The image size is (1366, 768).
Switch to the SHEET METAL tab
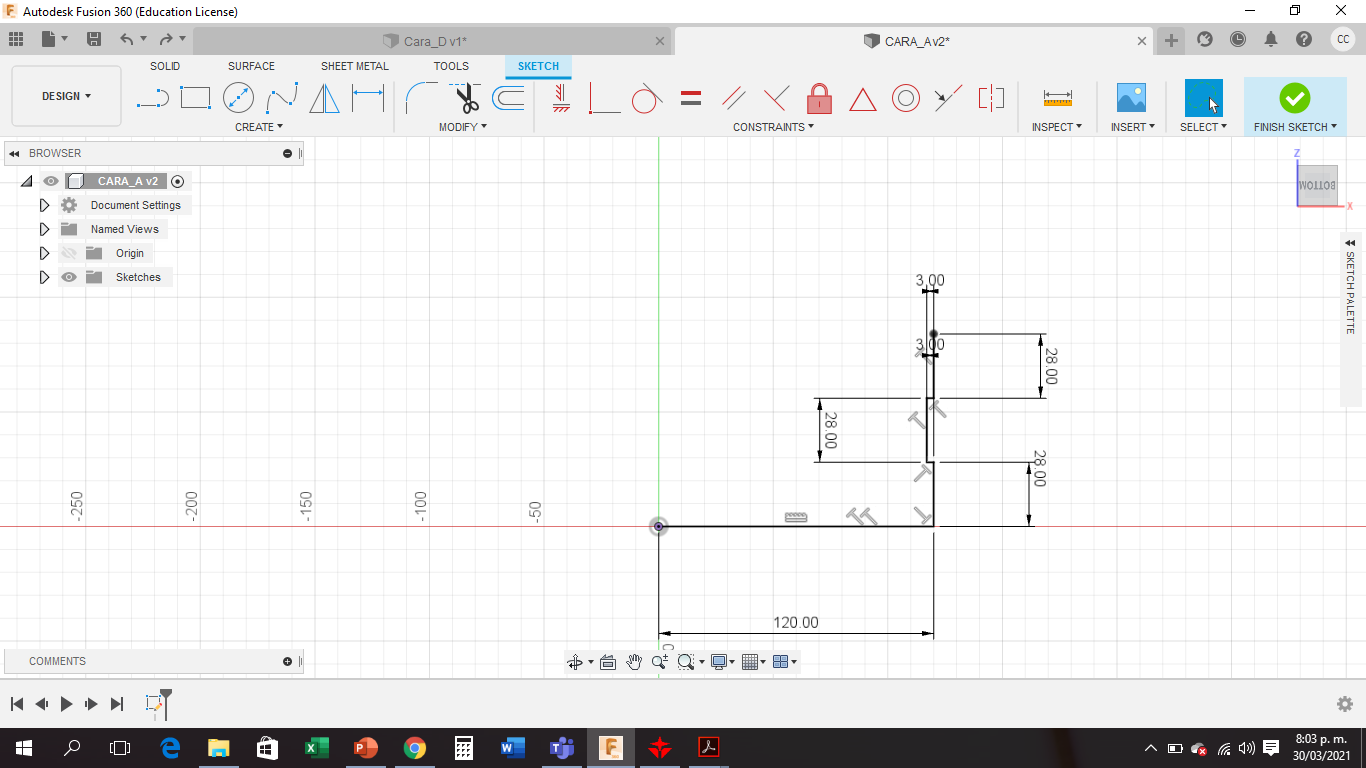point(355,66)
